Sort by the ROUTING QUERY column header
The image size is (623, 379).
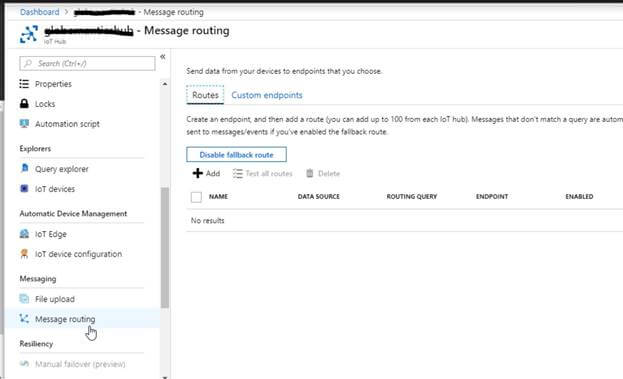point(412,196)
